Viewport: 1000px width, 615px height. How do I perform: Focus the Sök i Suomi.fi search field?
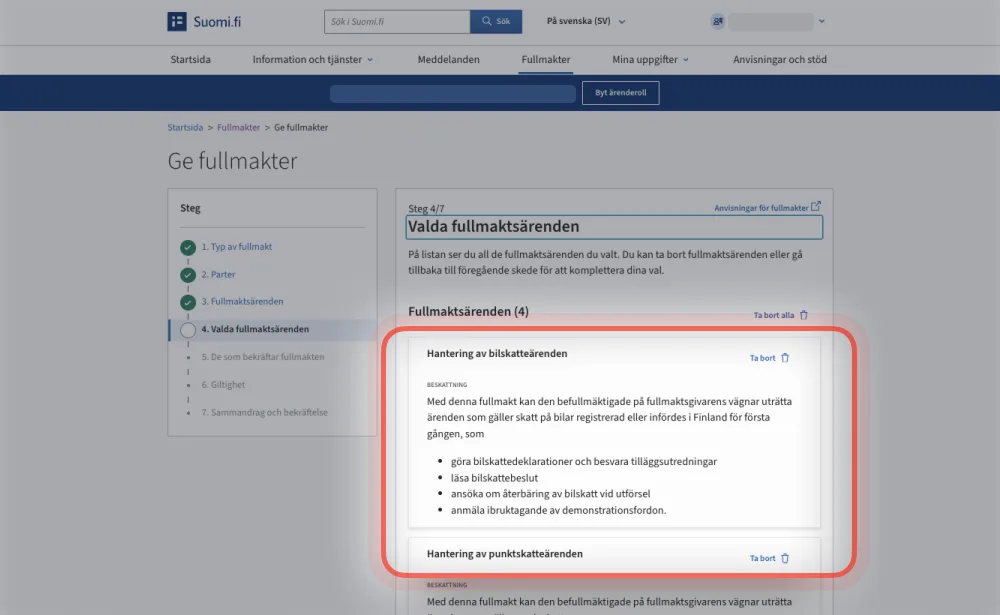click(x=397, y=21)
